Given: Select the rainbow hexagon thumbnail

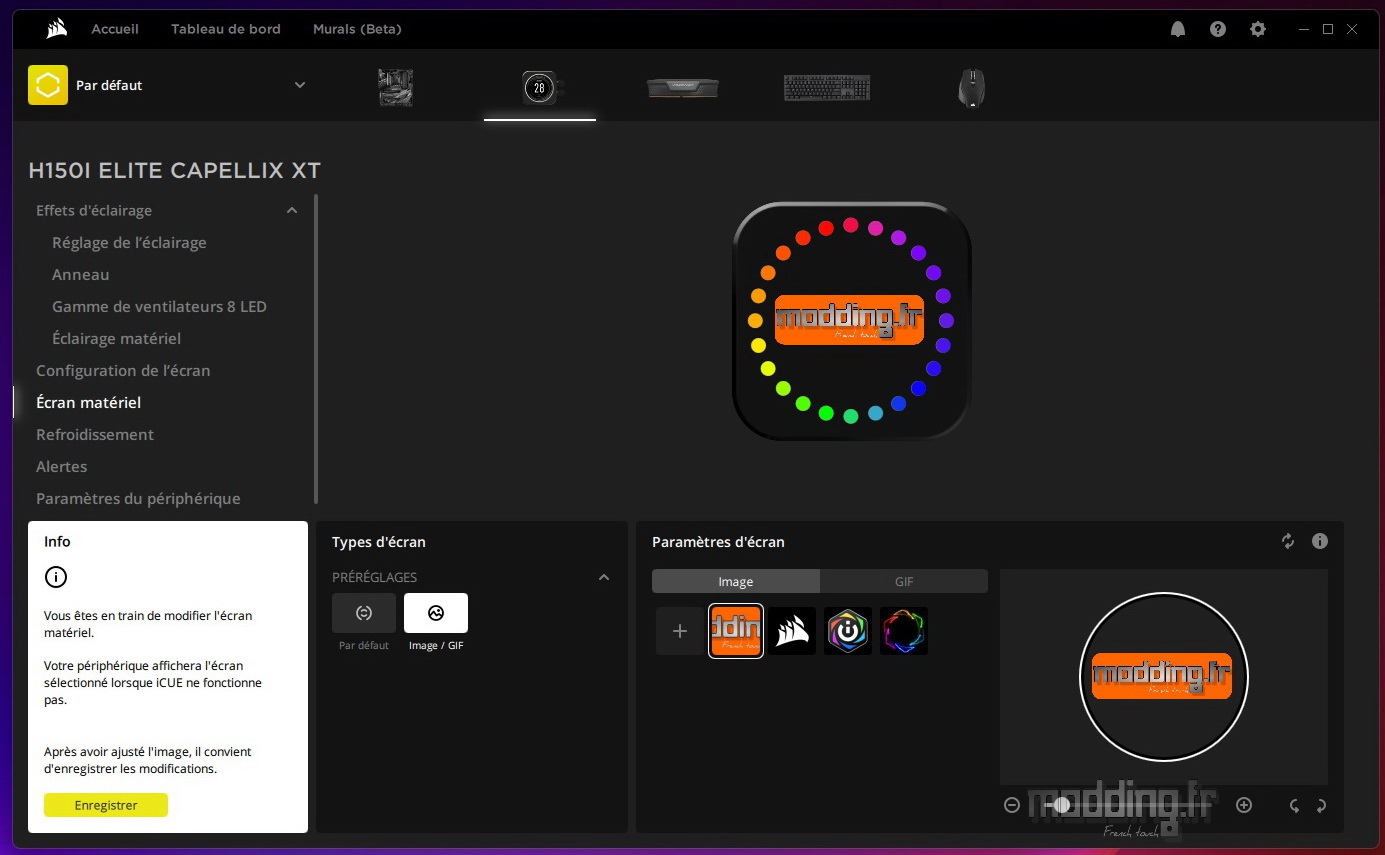Looking at the screenshot, I should (x=904, y=631).
